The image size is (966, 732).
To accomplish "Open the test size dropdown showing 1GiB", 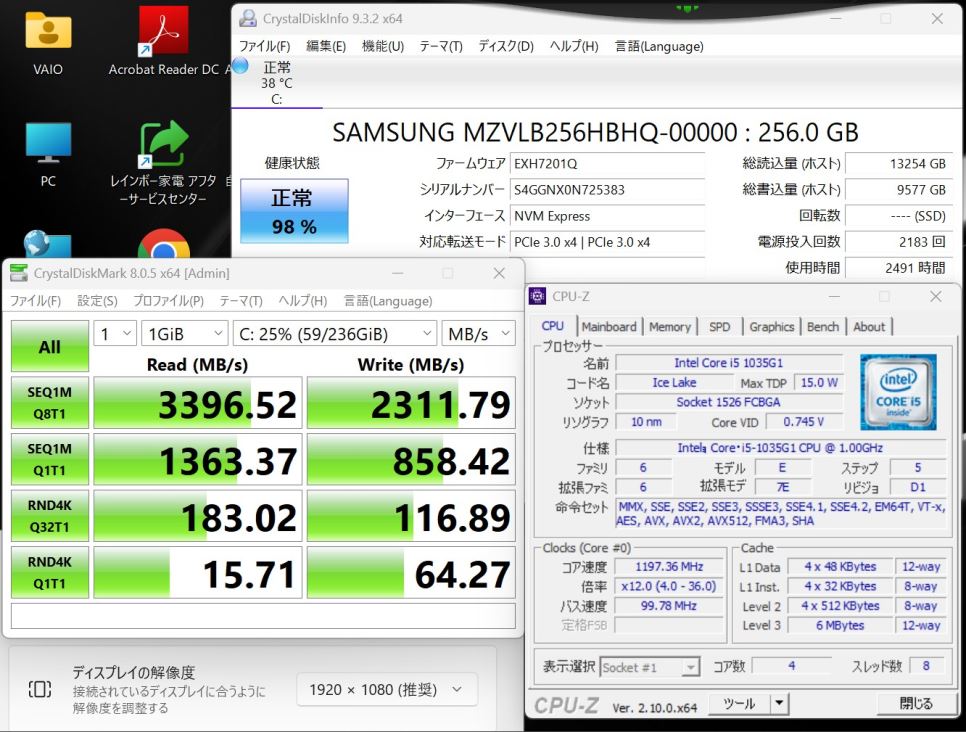I will (x=184, y=334).
